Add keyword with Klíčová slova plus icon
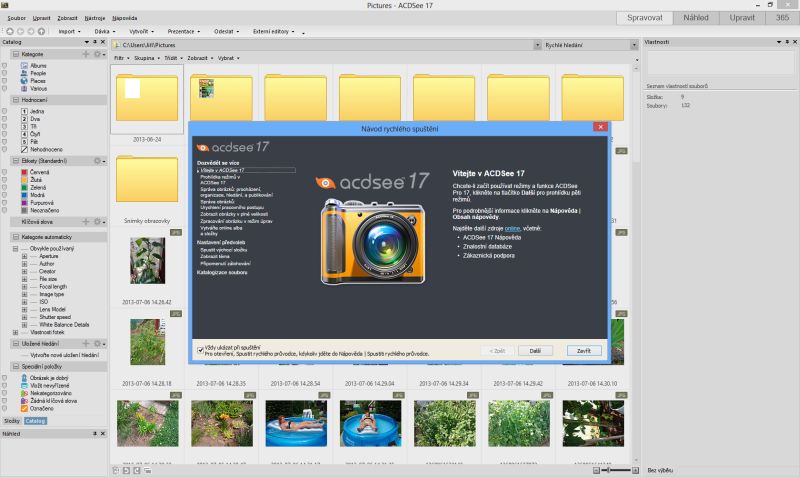 (85, 222)
